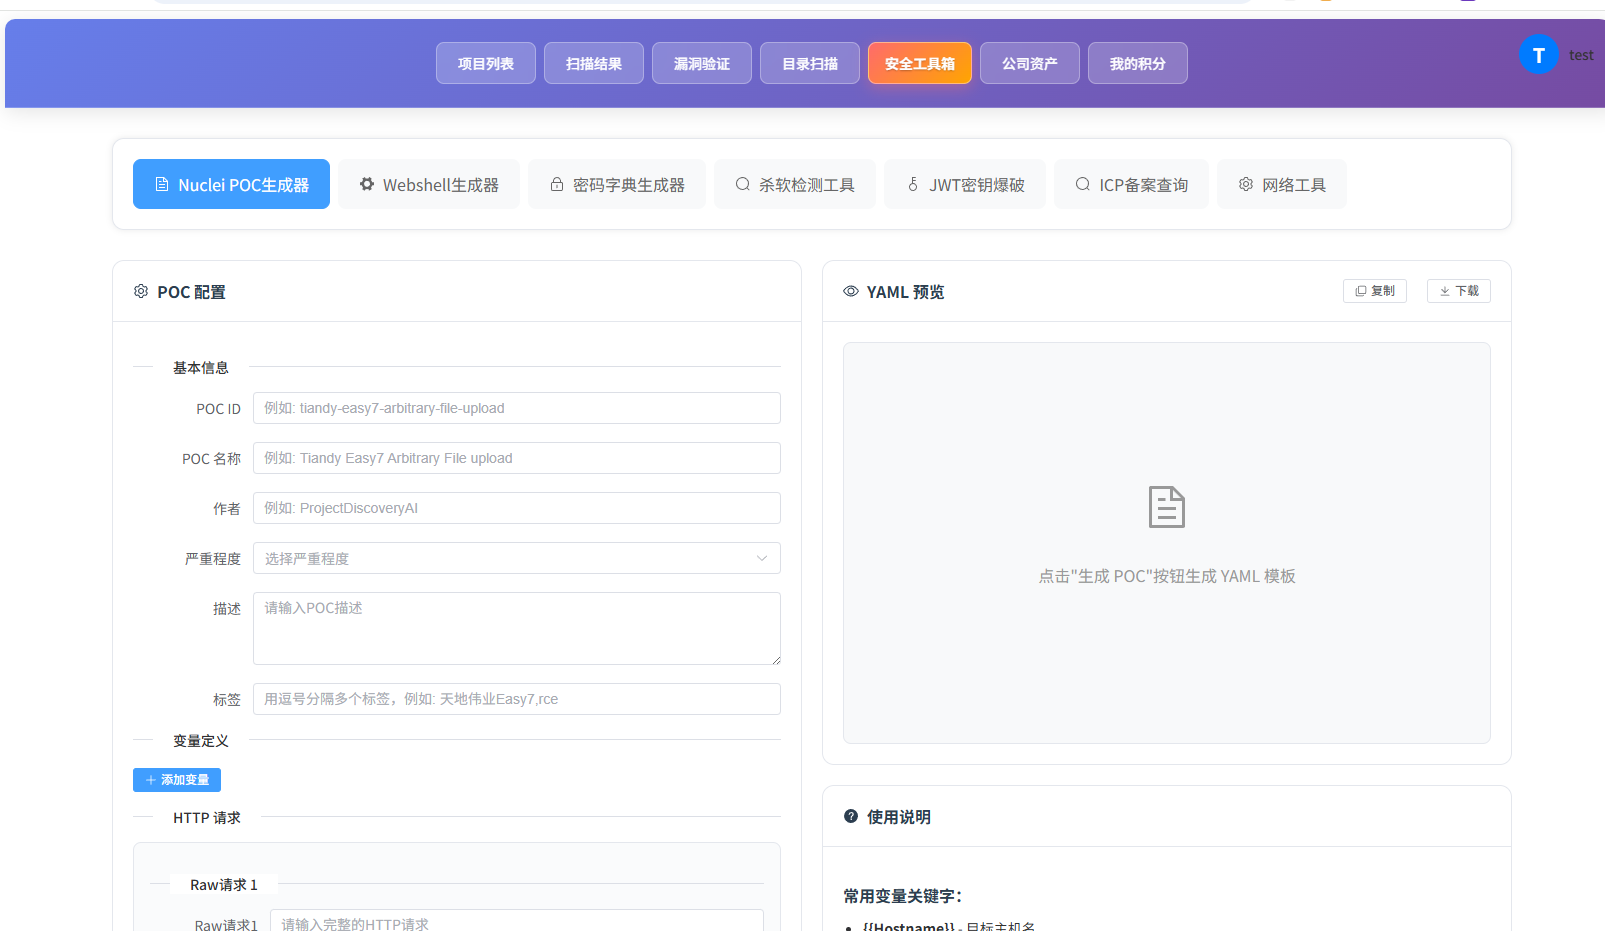
Task: Expand the 严重程度 dropdown
Action: tap(517, 558)
